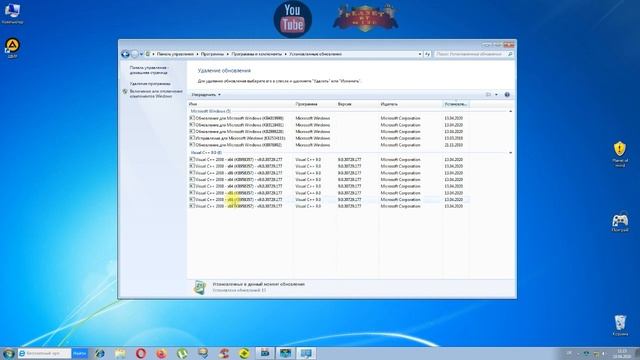Sort by the Издатель column header

410,104
